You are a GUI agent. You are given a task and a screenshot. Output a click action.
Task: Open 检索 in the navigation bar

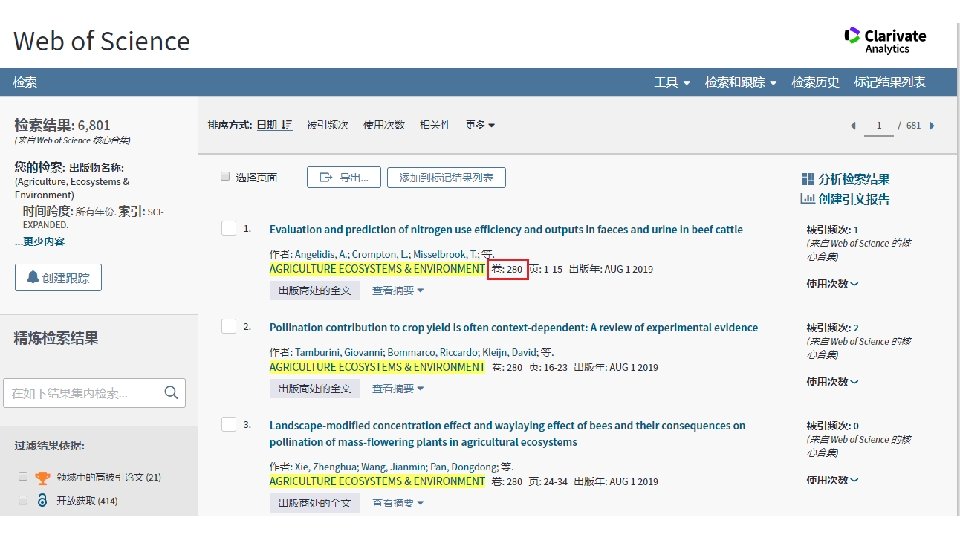[x=25, y=82]
